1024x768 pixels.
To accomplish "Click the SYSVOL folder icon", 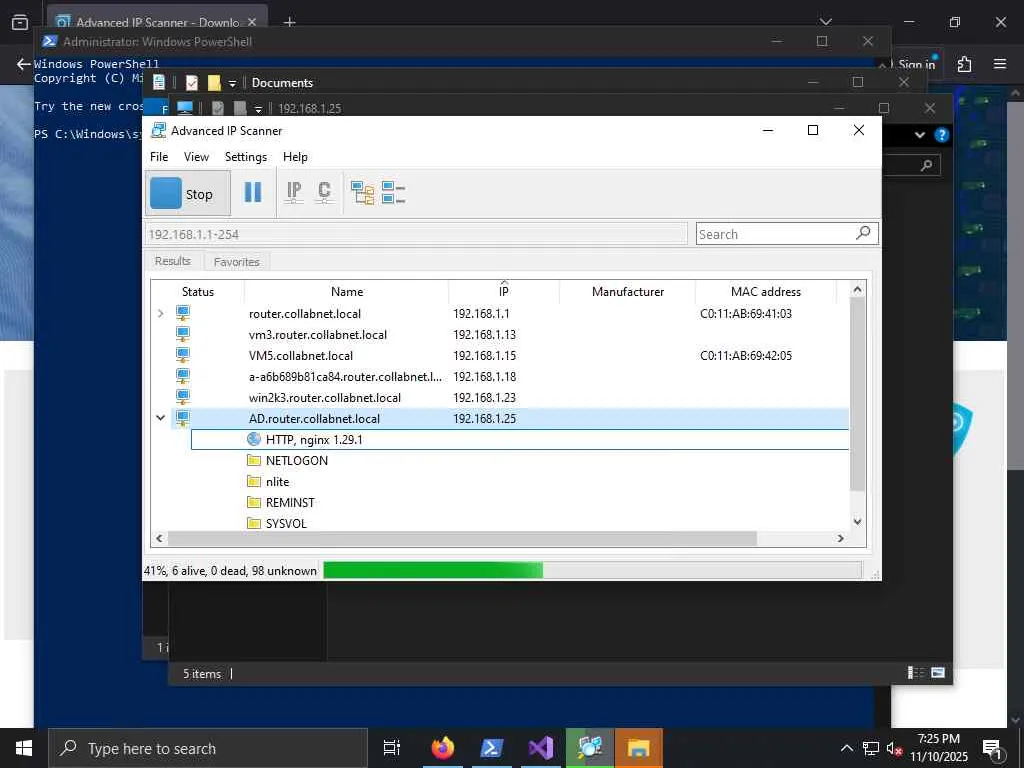I will pos(254,523).
